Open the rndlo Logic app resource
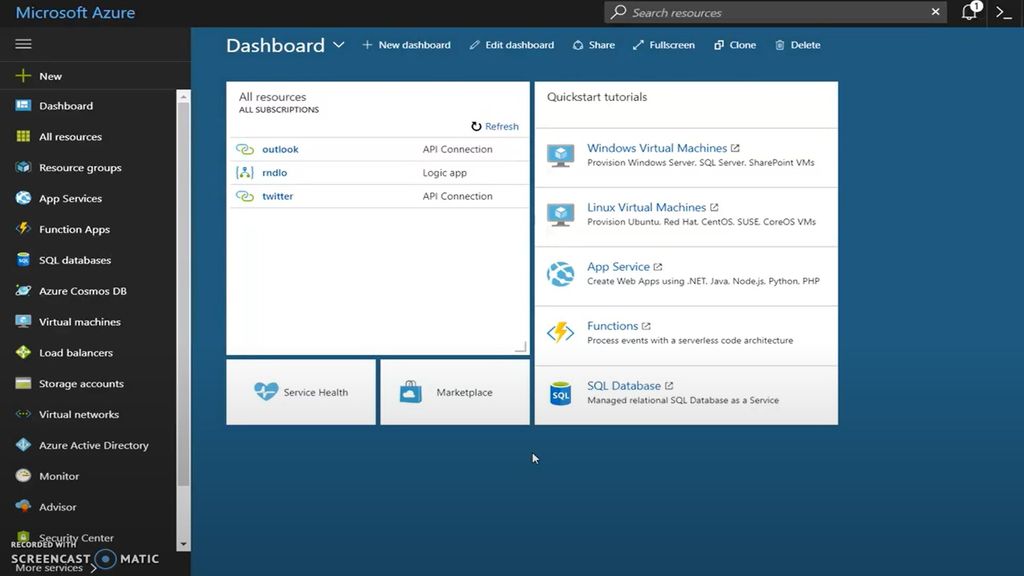 pyautogui.click(x=273, y=172)
